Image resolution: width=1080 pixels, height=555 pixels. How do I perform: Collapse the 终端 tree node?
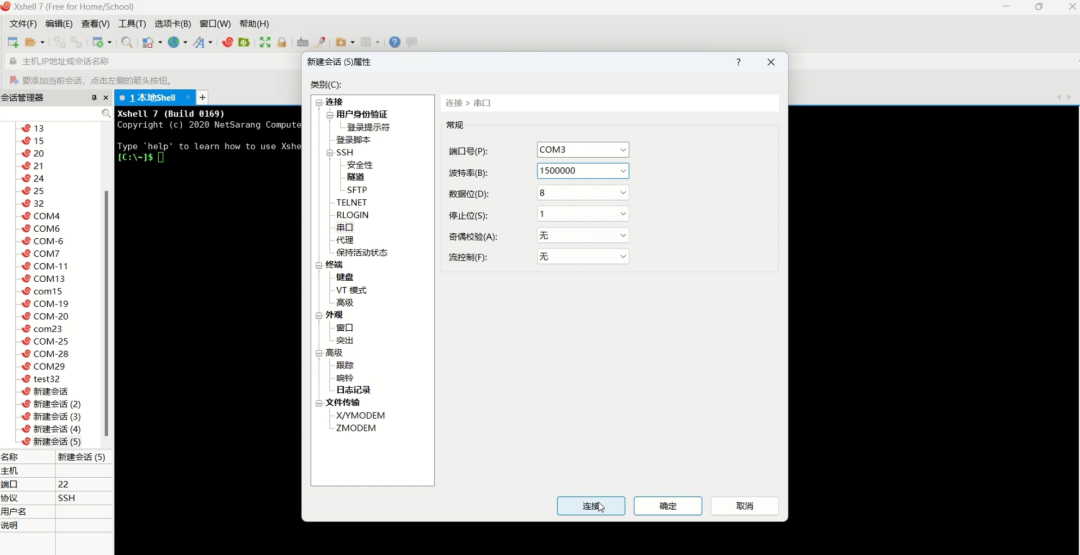tap(319, 265)
